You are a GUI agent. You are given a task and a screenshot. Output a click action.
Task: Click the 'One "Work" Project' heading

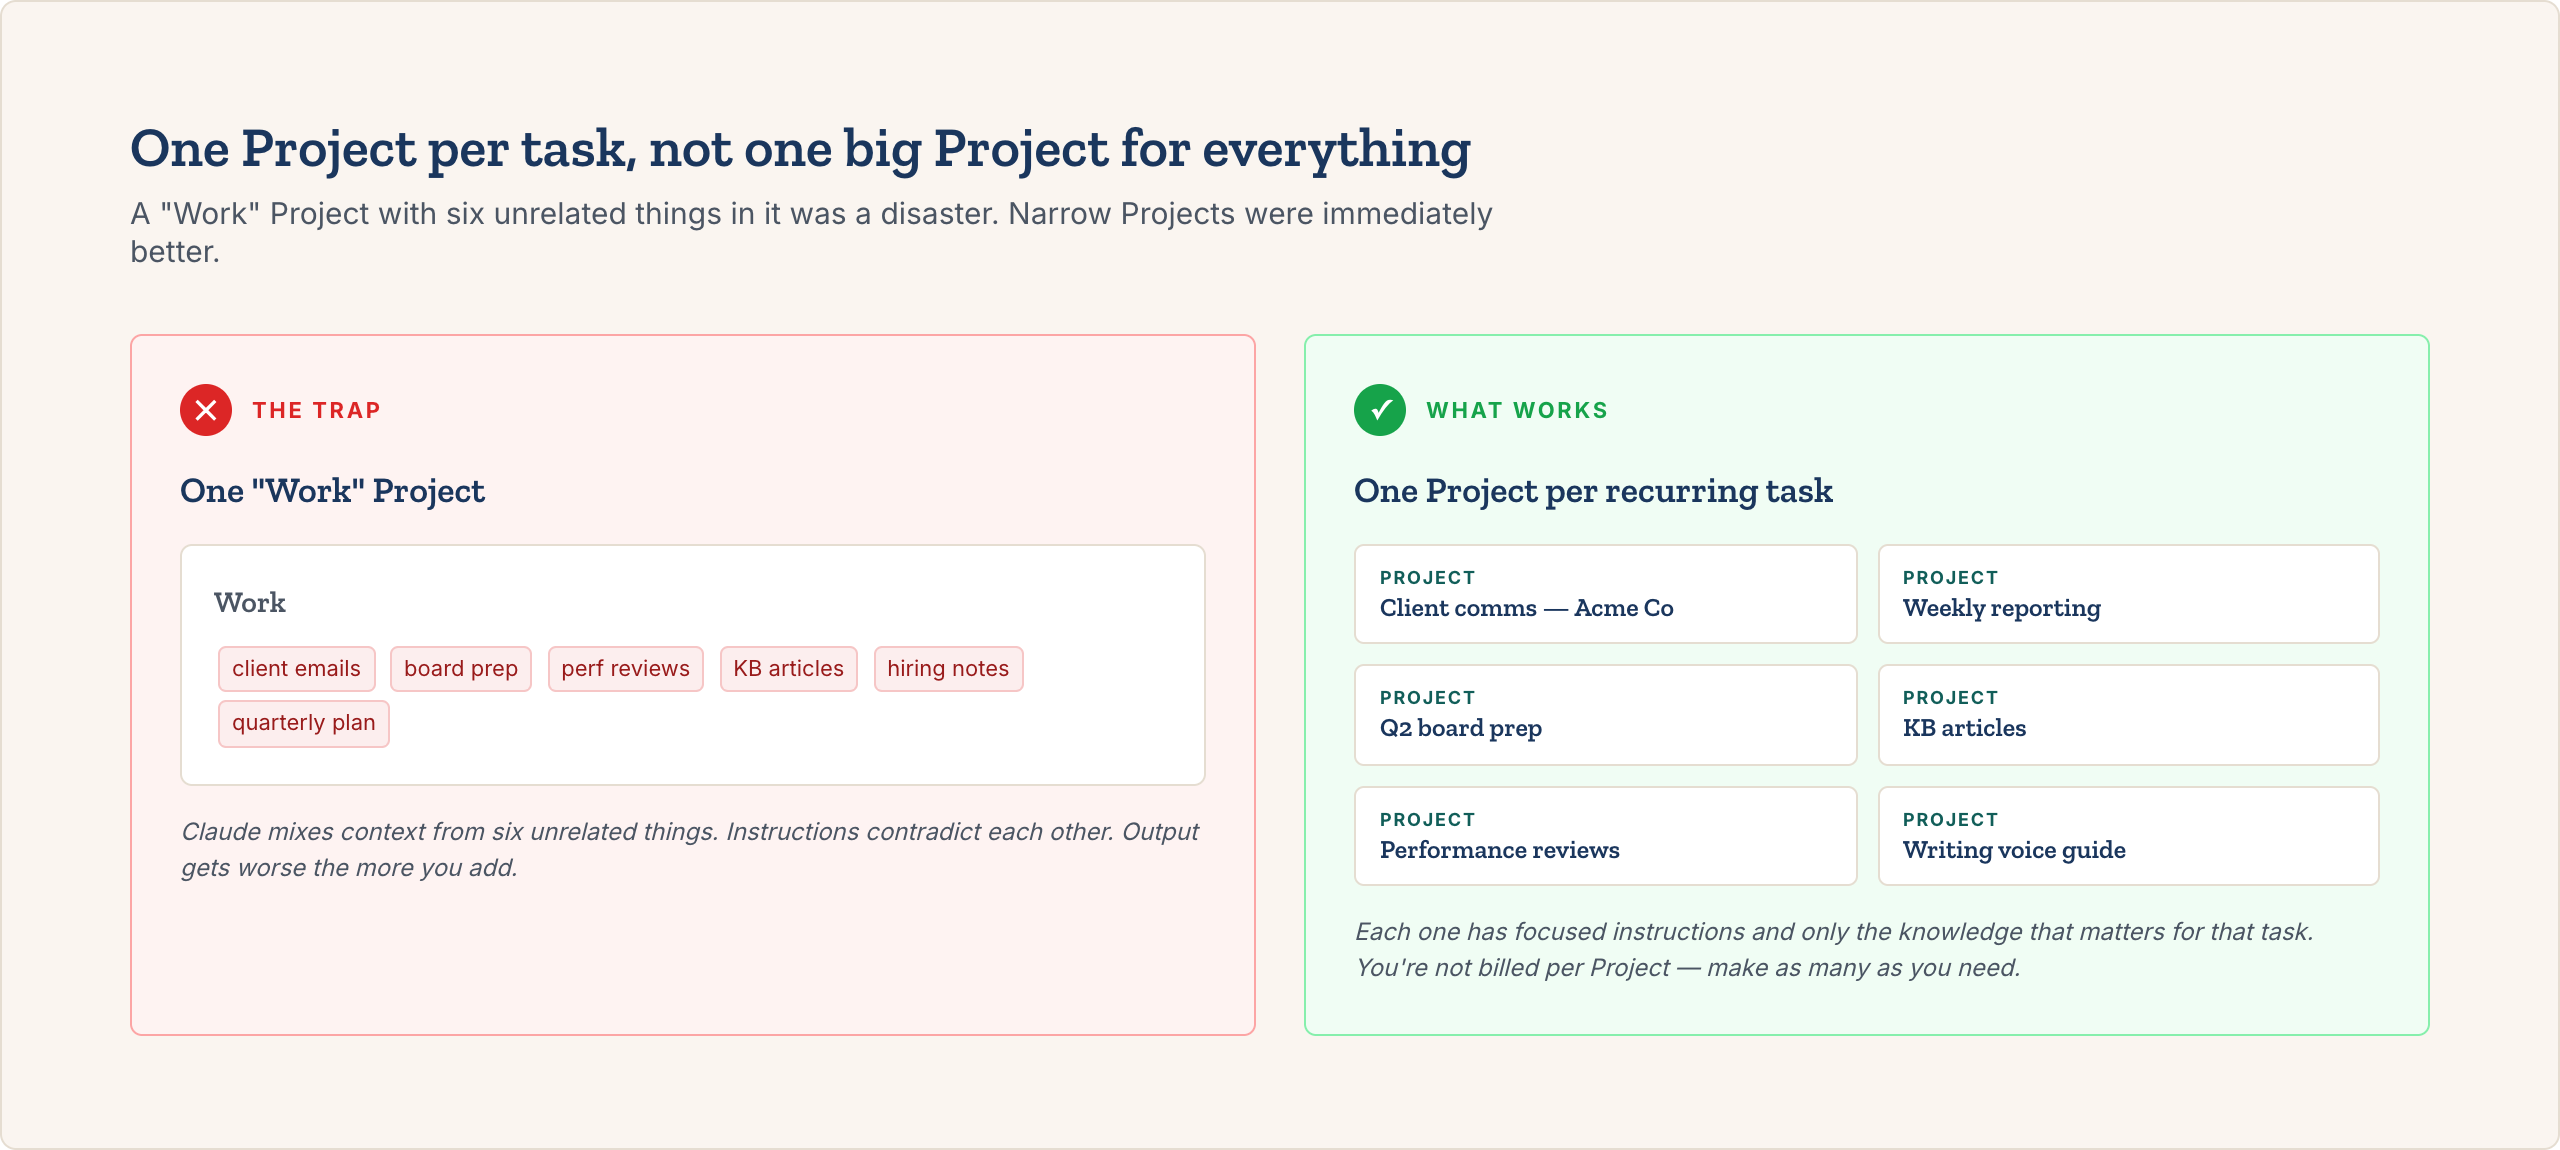pyautogui.click(x=332, y=491)
